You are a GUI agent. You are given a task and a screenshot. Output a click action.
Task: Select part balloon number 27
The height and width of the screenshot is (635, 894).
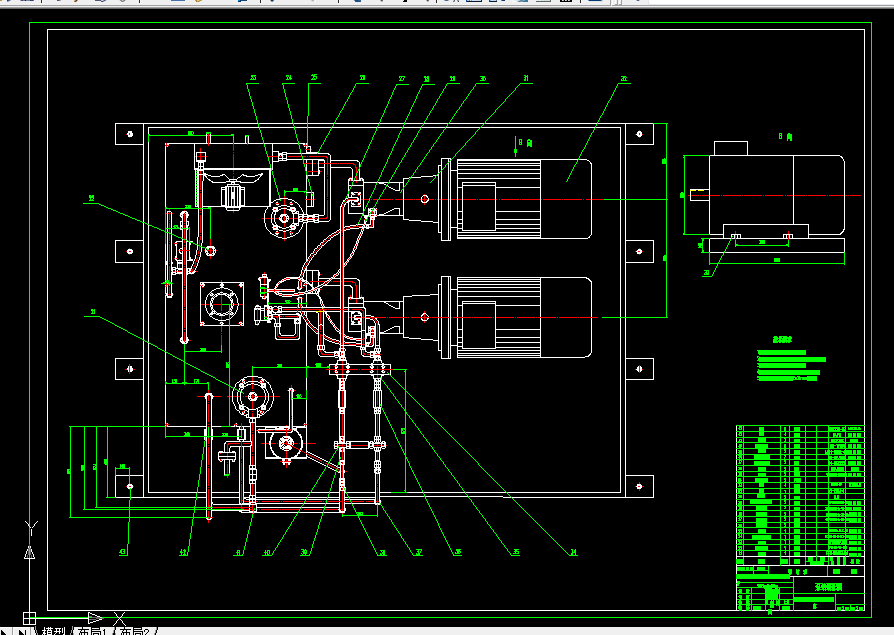click(x=402, y=79)
